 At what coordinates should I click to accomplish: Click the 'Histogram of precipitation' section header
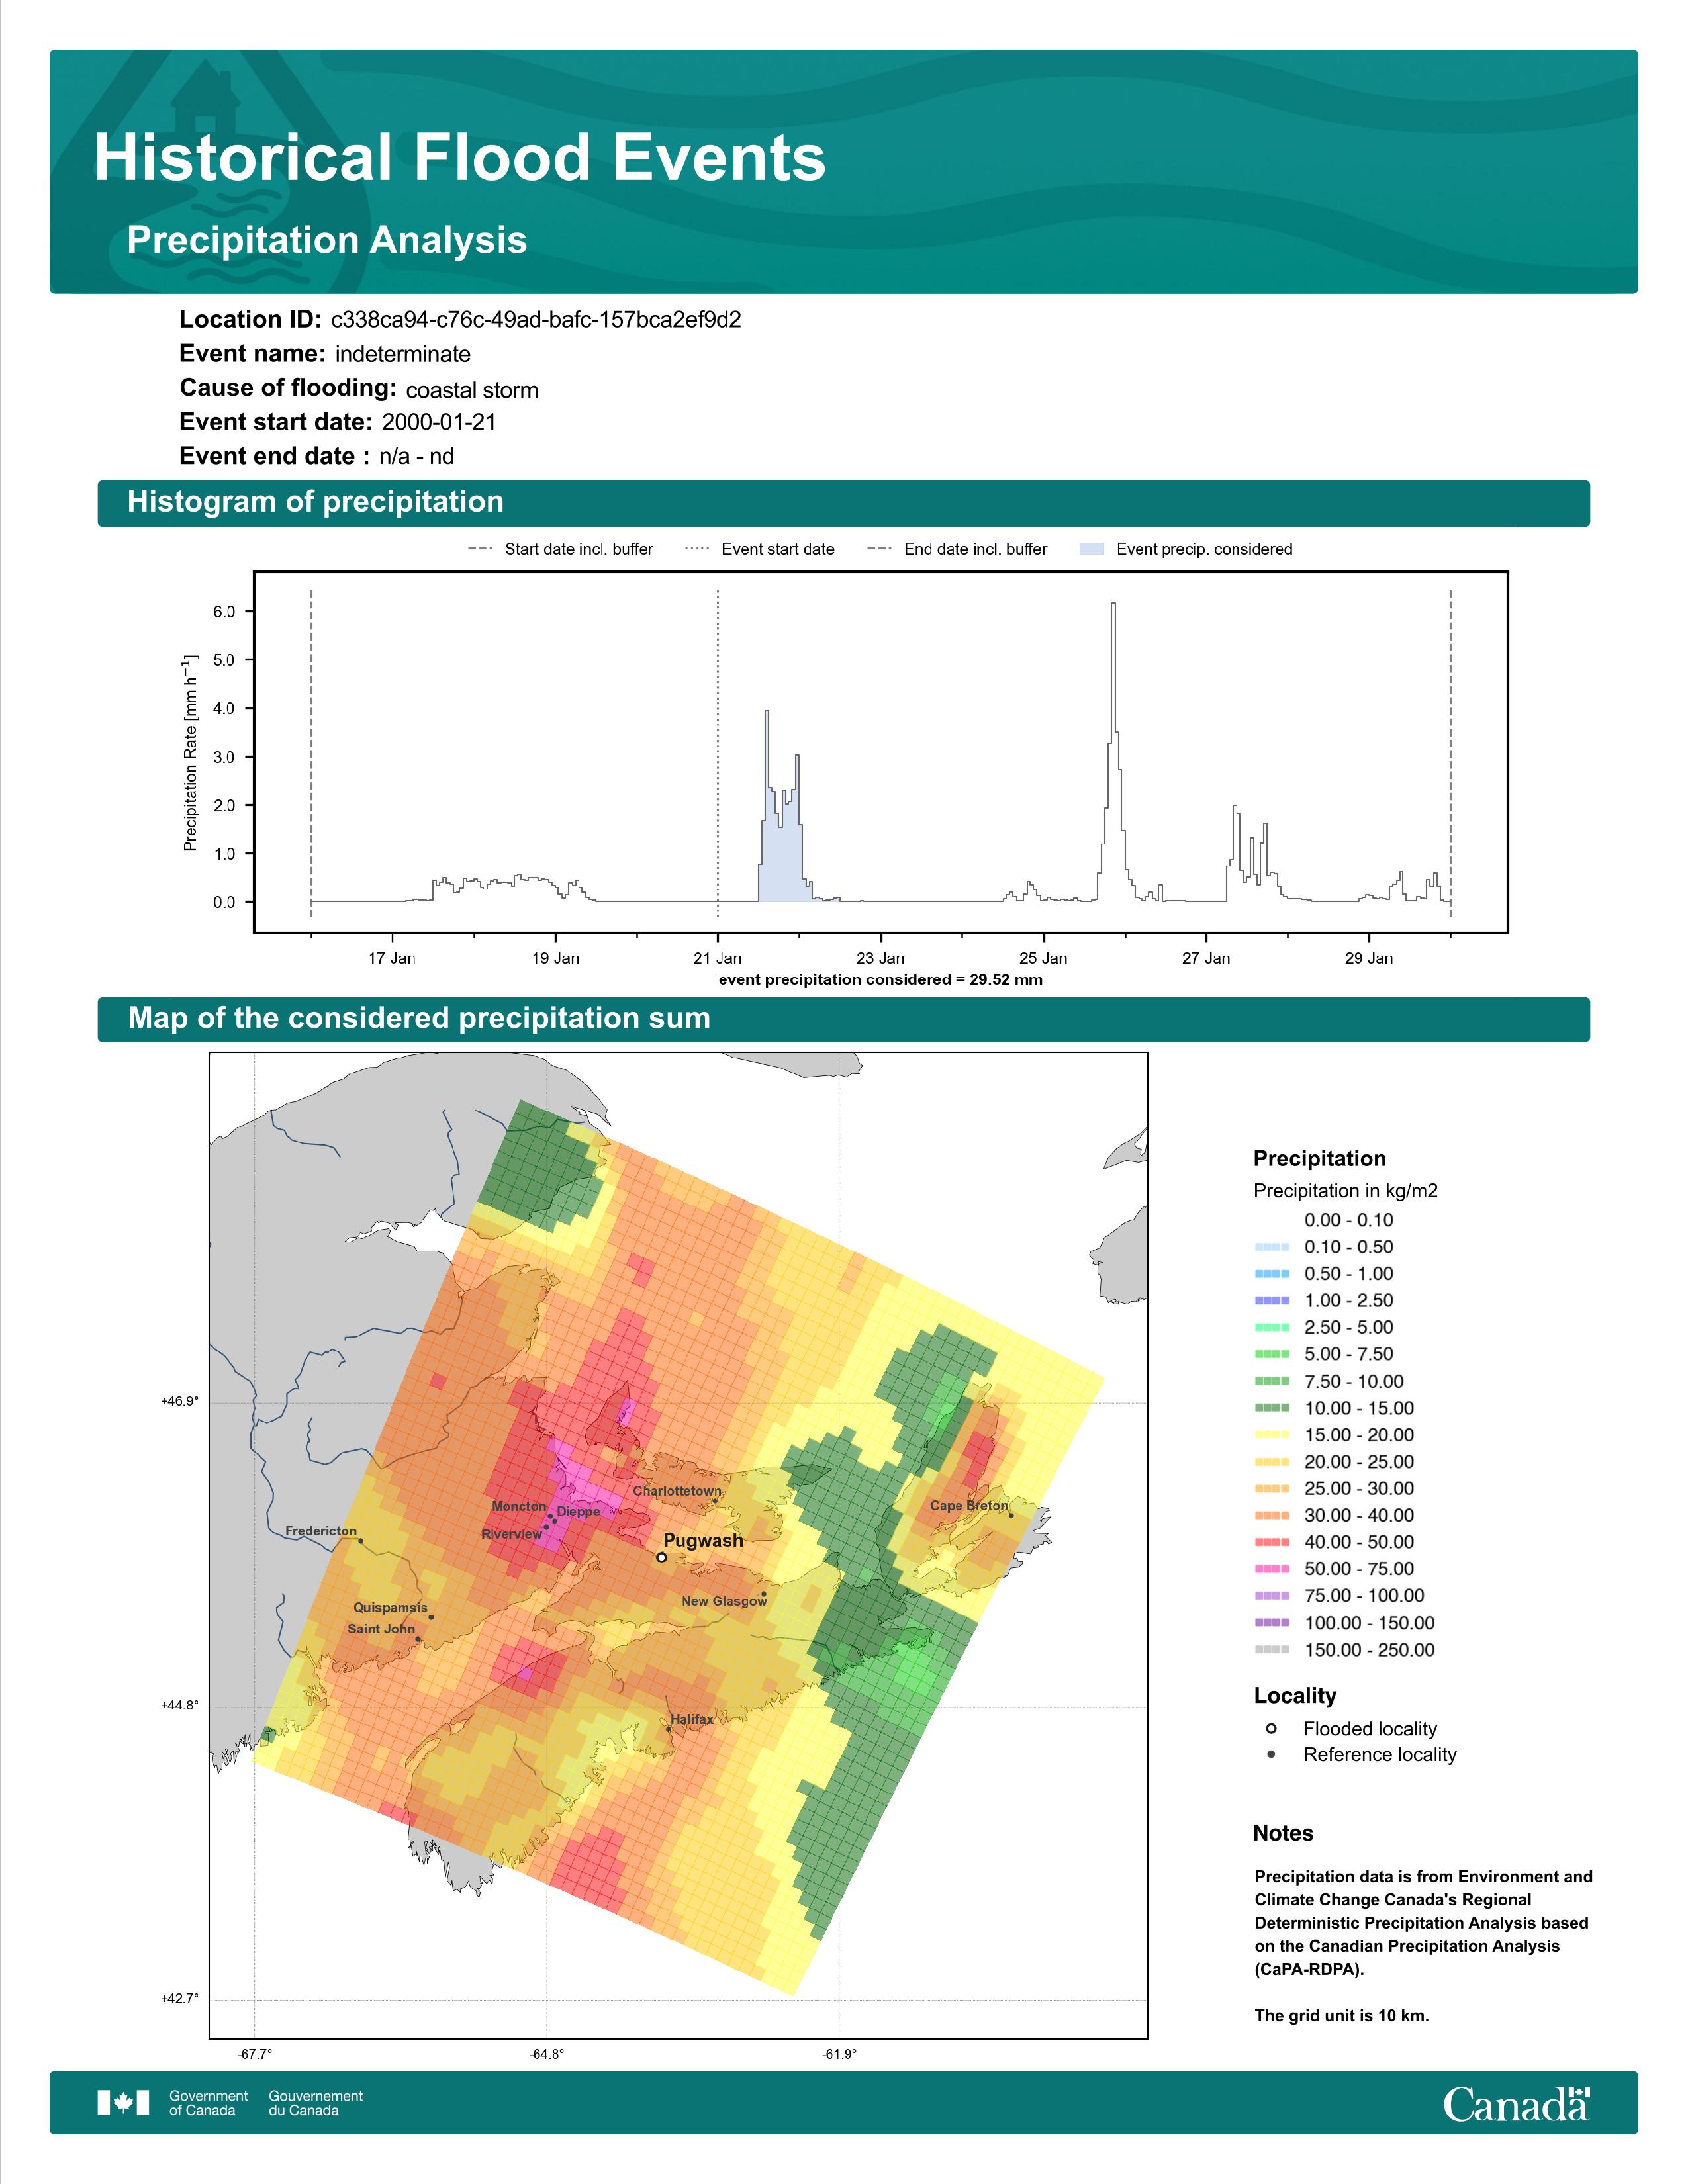tap(315, 502)
